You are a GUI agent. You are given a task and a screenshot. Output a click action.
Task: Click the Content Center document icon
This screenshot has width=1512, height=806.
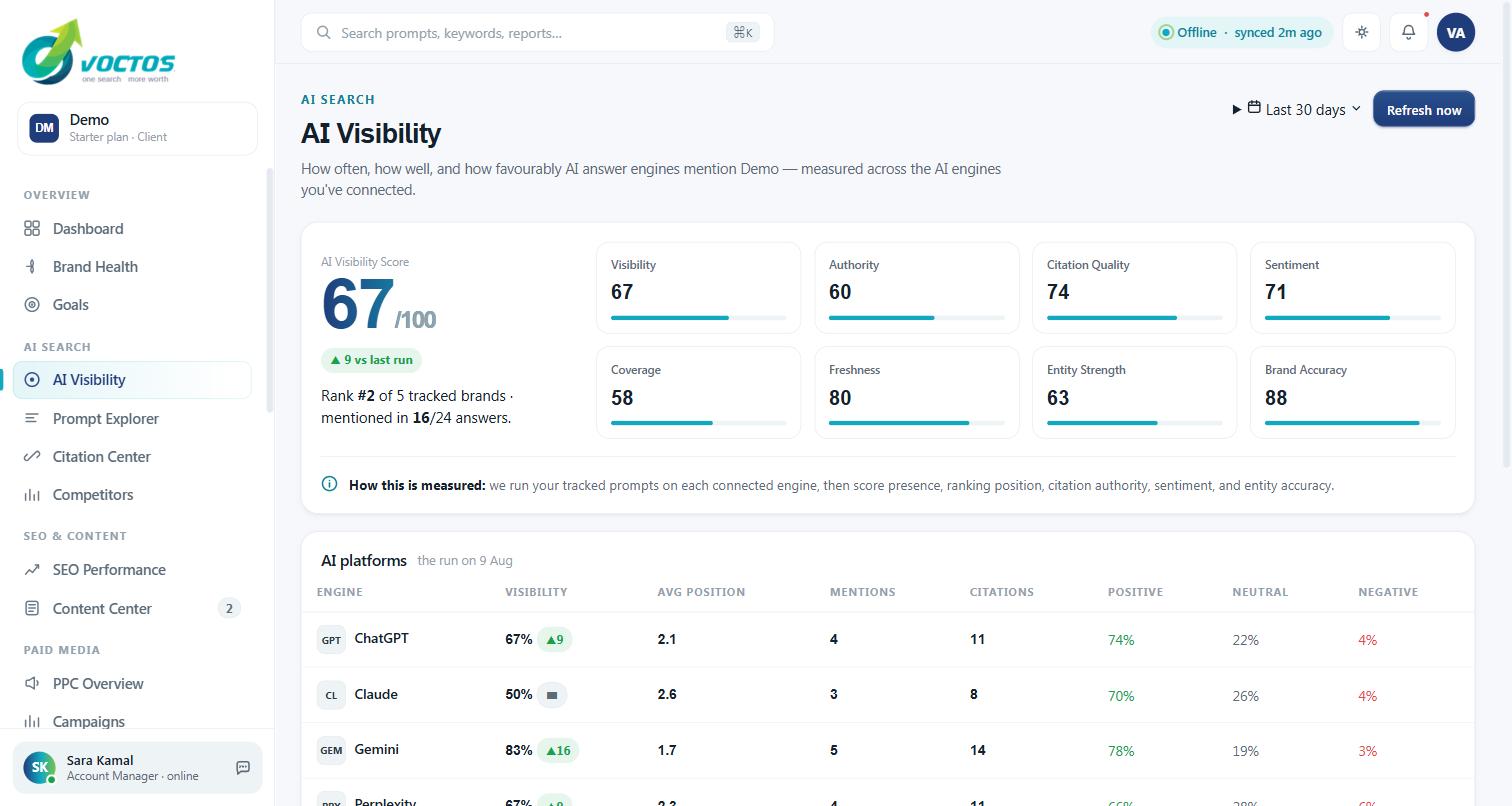click(32, 609)
